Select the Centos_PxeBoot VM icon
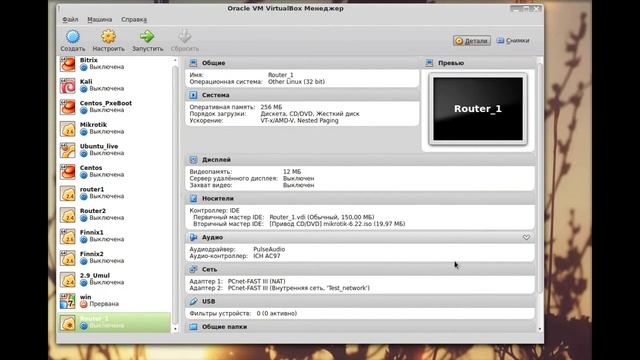The image size is (640, 360). 68,107
